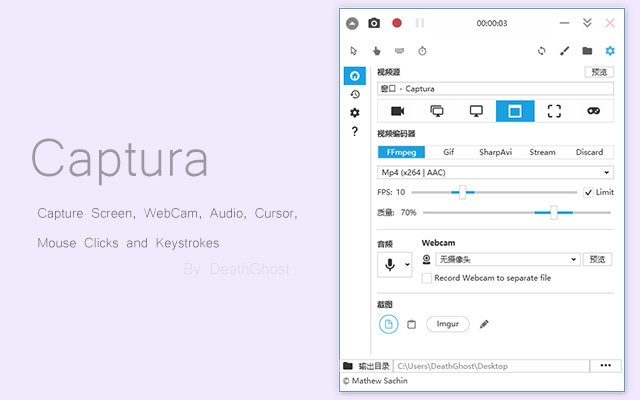Pause the recording
Image resolution: width=640 pixels, height=400 pixels.
coord(420,23)
